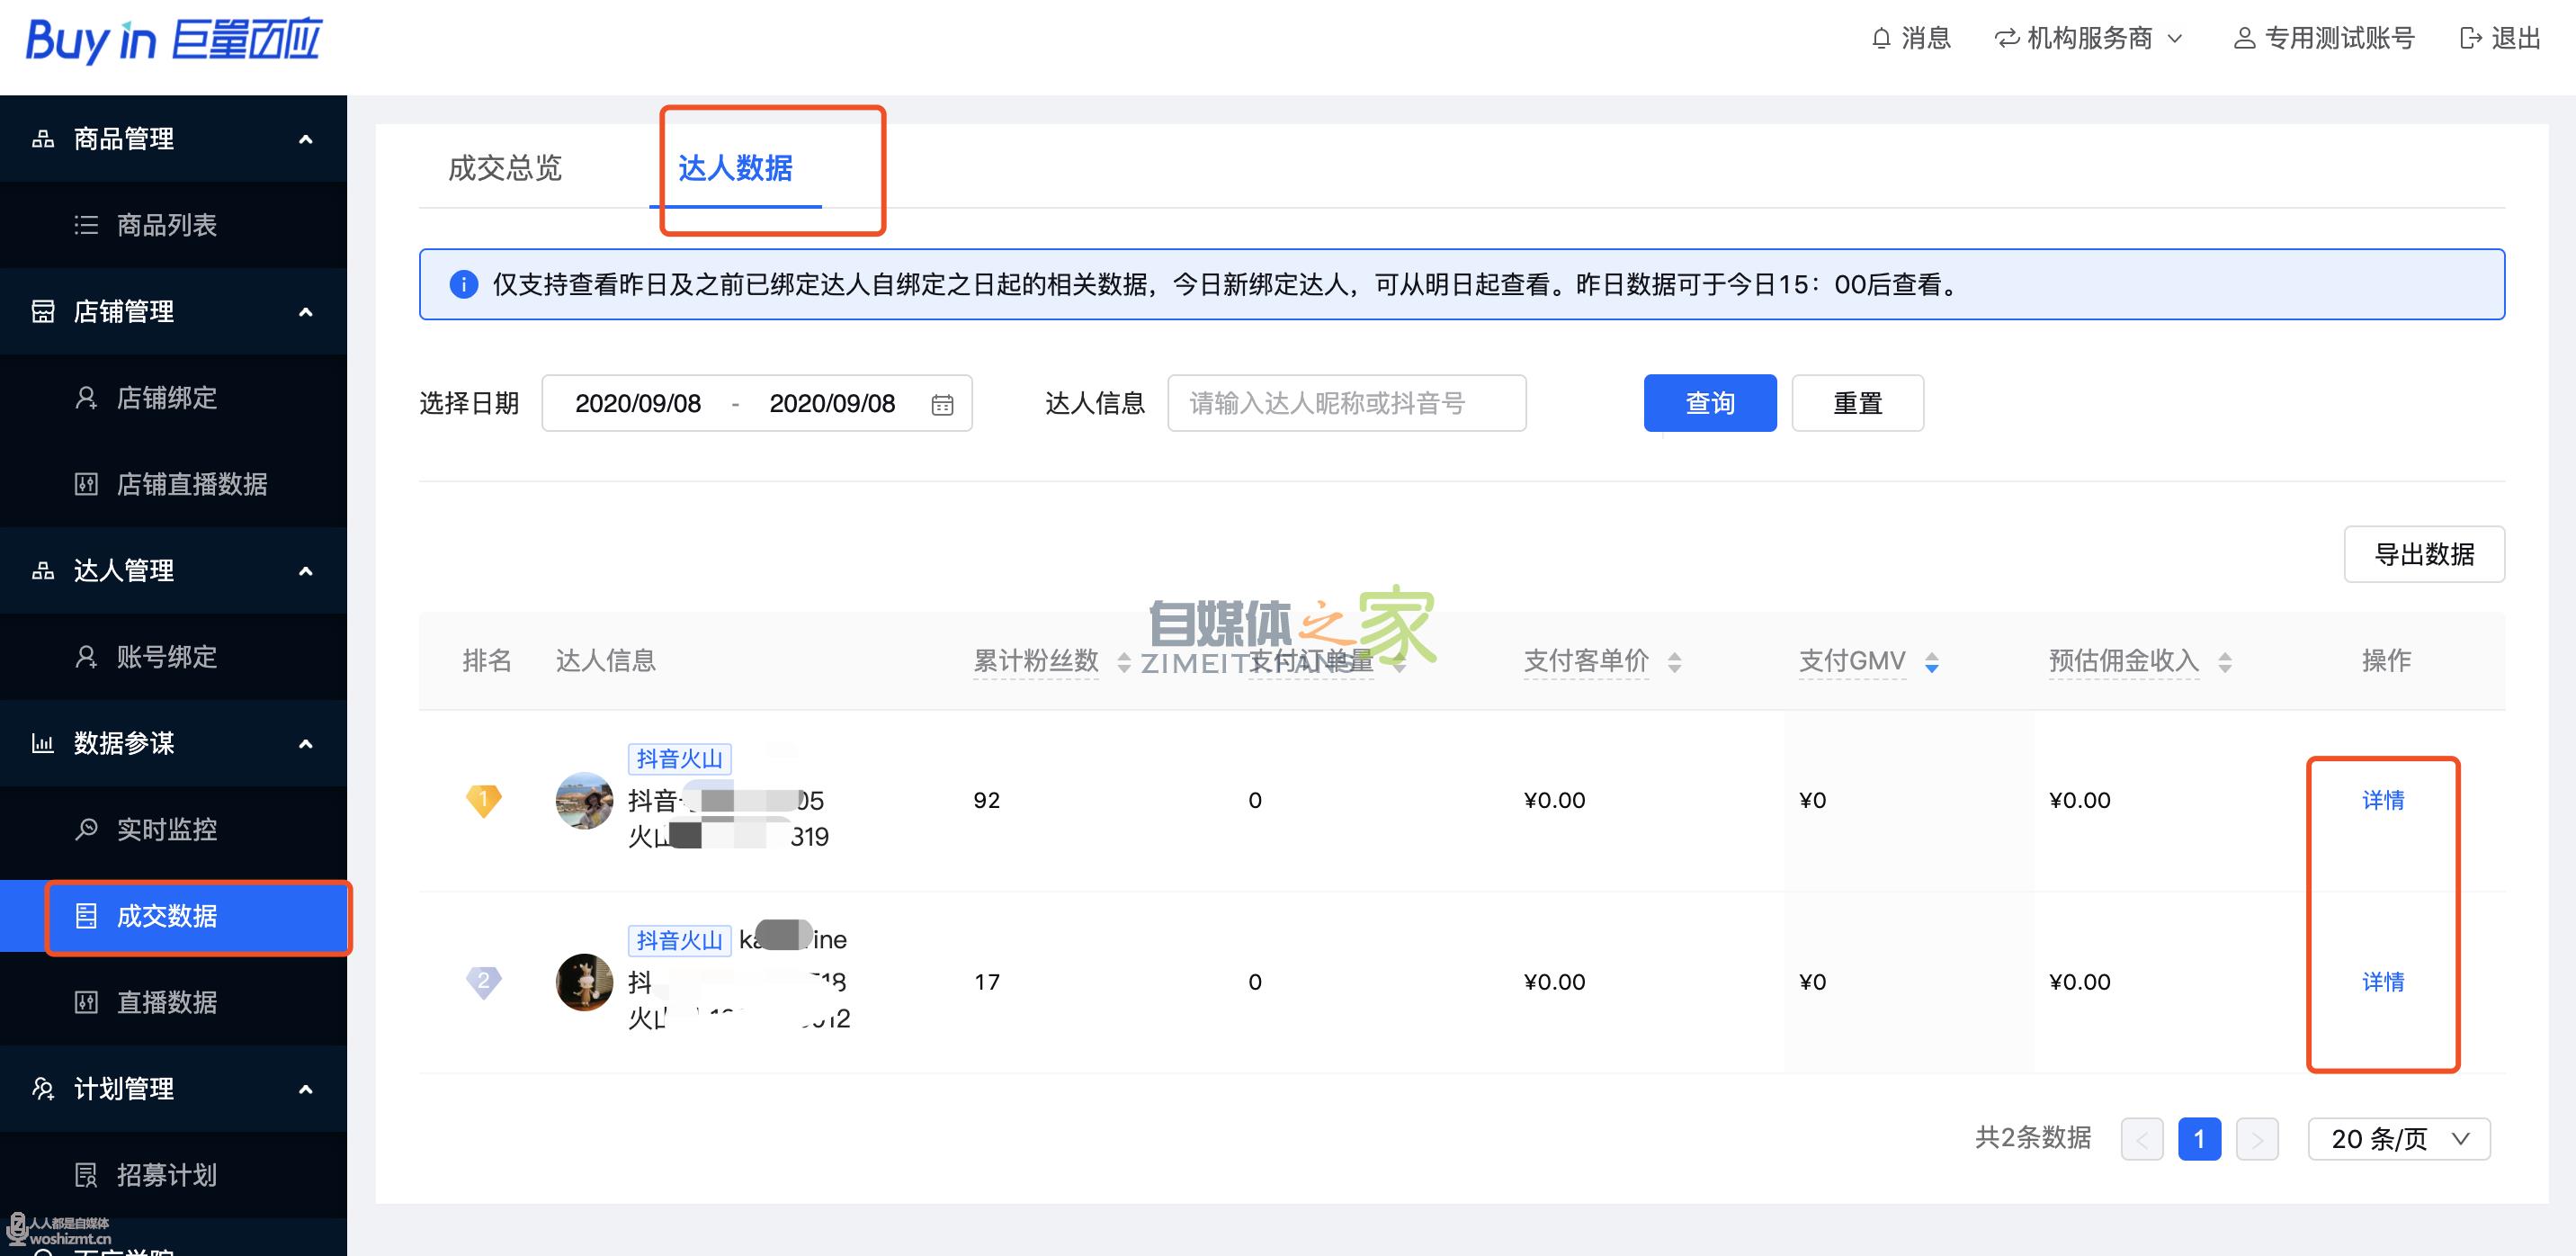
Task: Switch to the 成交总览 tab
Action: click(x=505, y=168)
